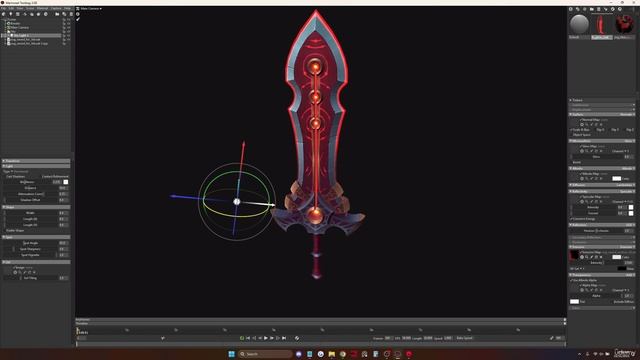640x360 pixels.
Task: Click the light color swatch beside Brightness
Action: [x=66, y=182]
